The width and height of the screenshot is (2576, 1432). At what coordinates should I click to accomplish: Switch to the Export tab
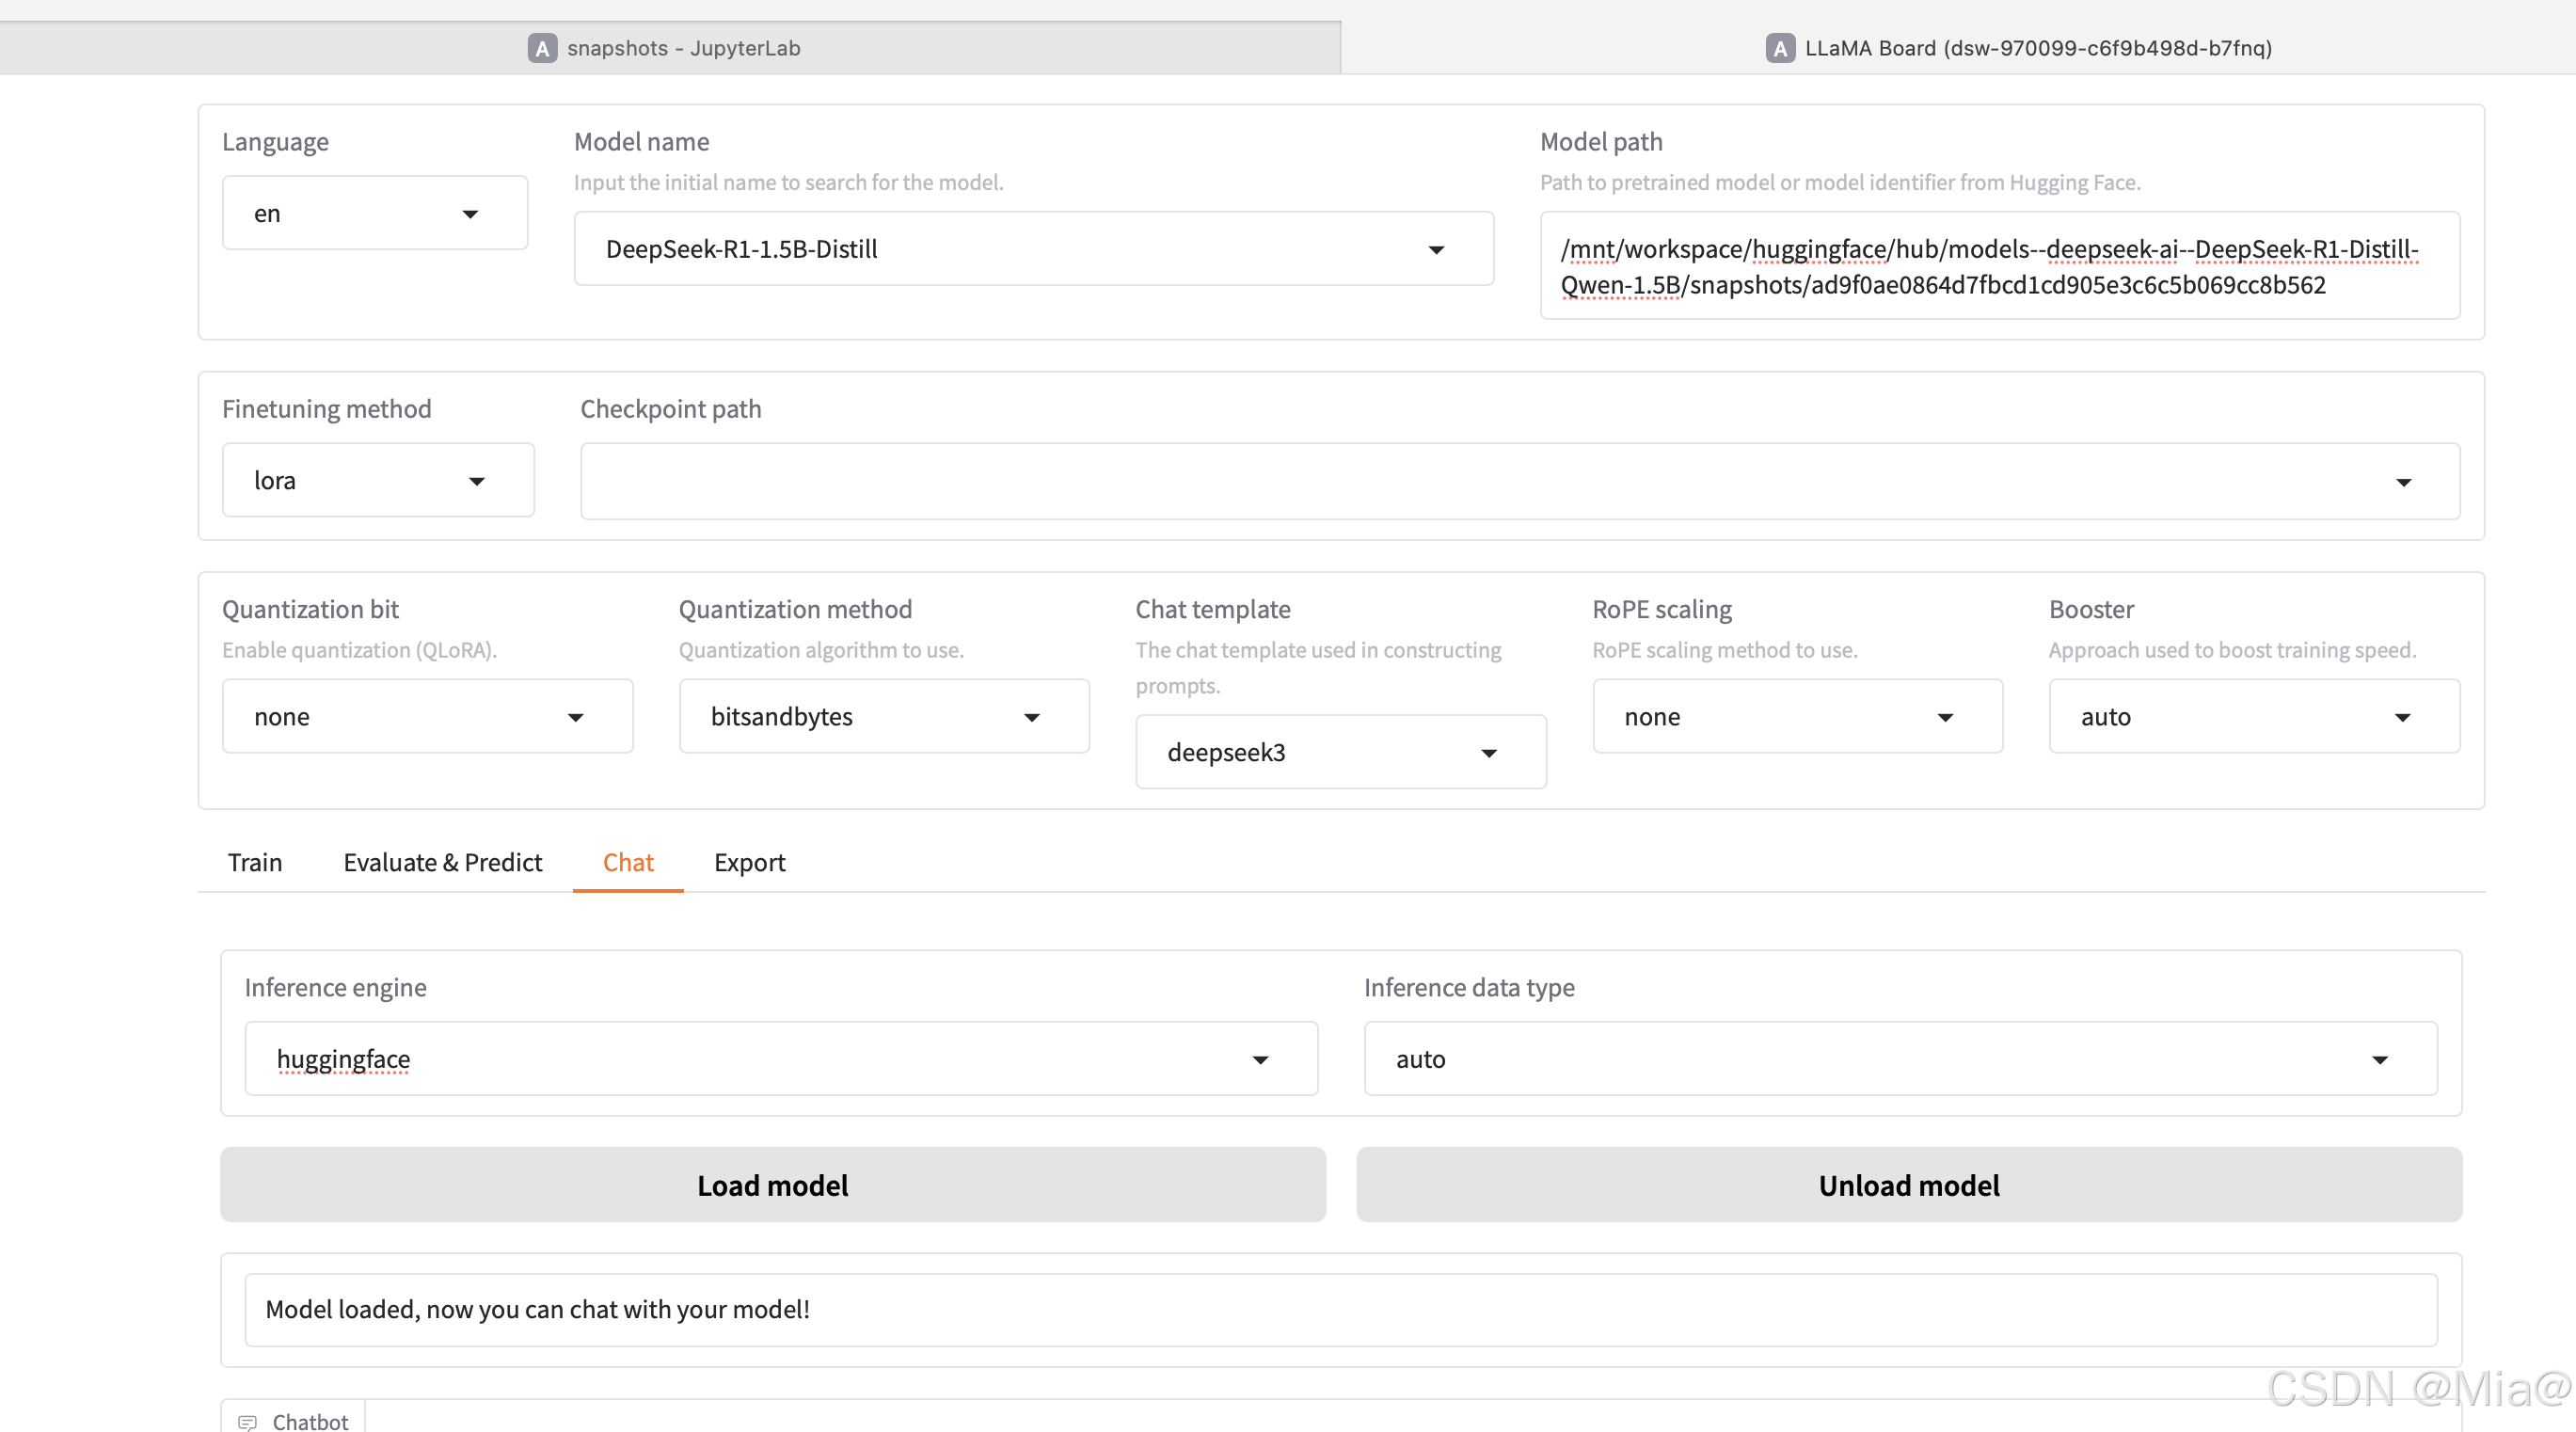[x=749, y=862]
